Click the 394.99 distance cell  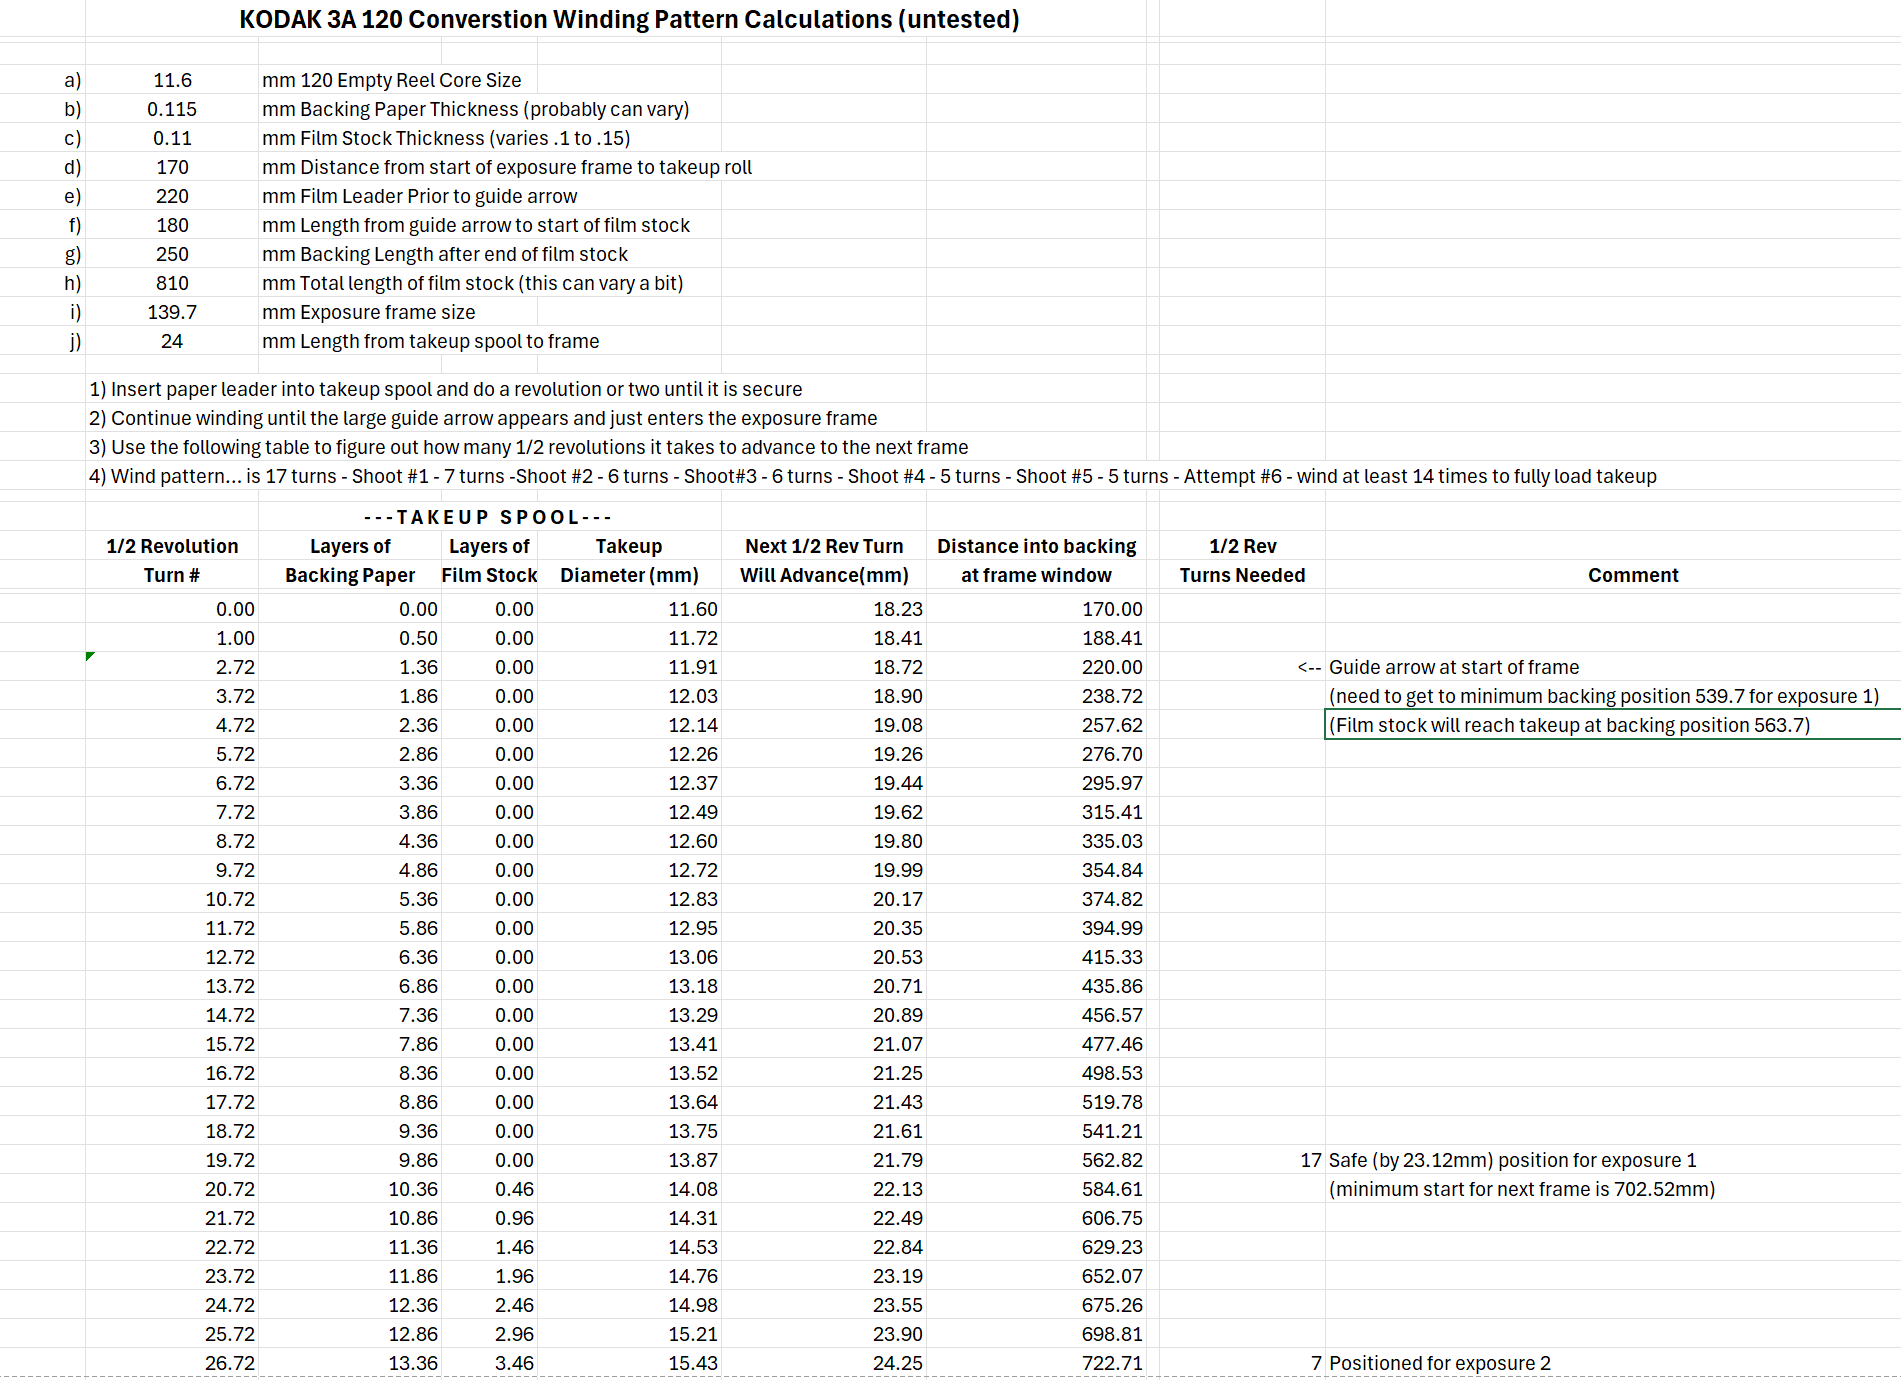click(x=1112, y=928)
